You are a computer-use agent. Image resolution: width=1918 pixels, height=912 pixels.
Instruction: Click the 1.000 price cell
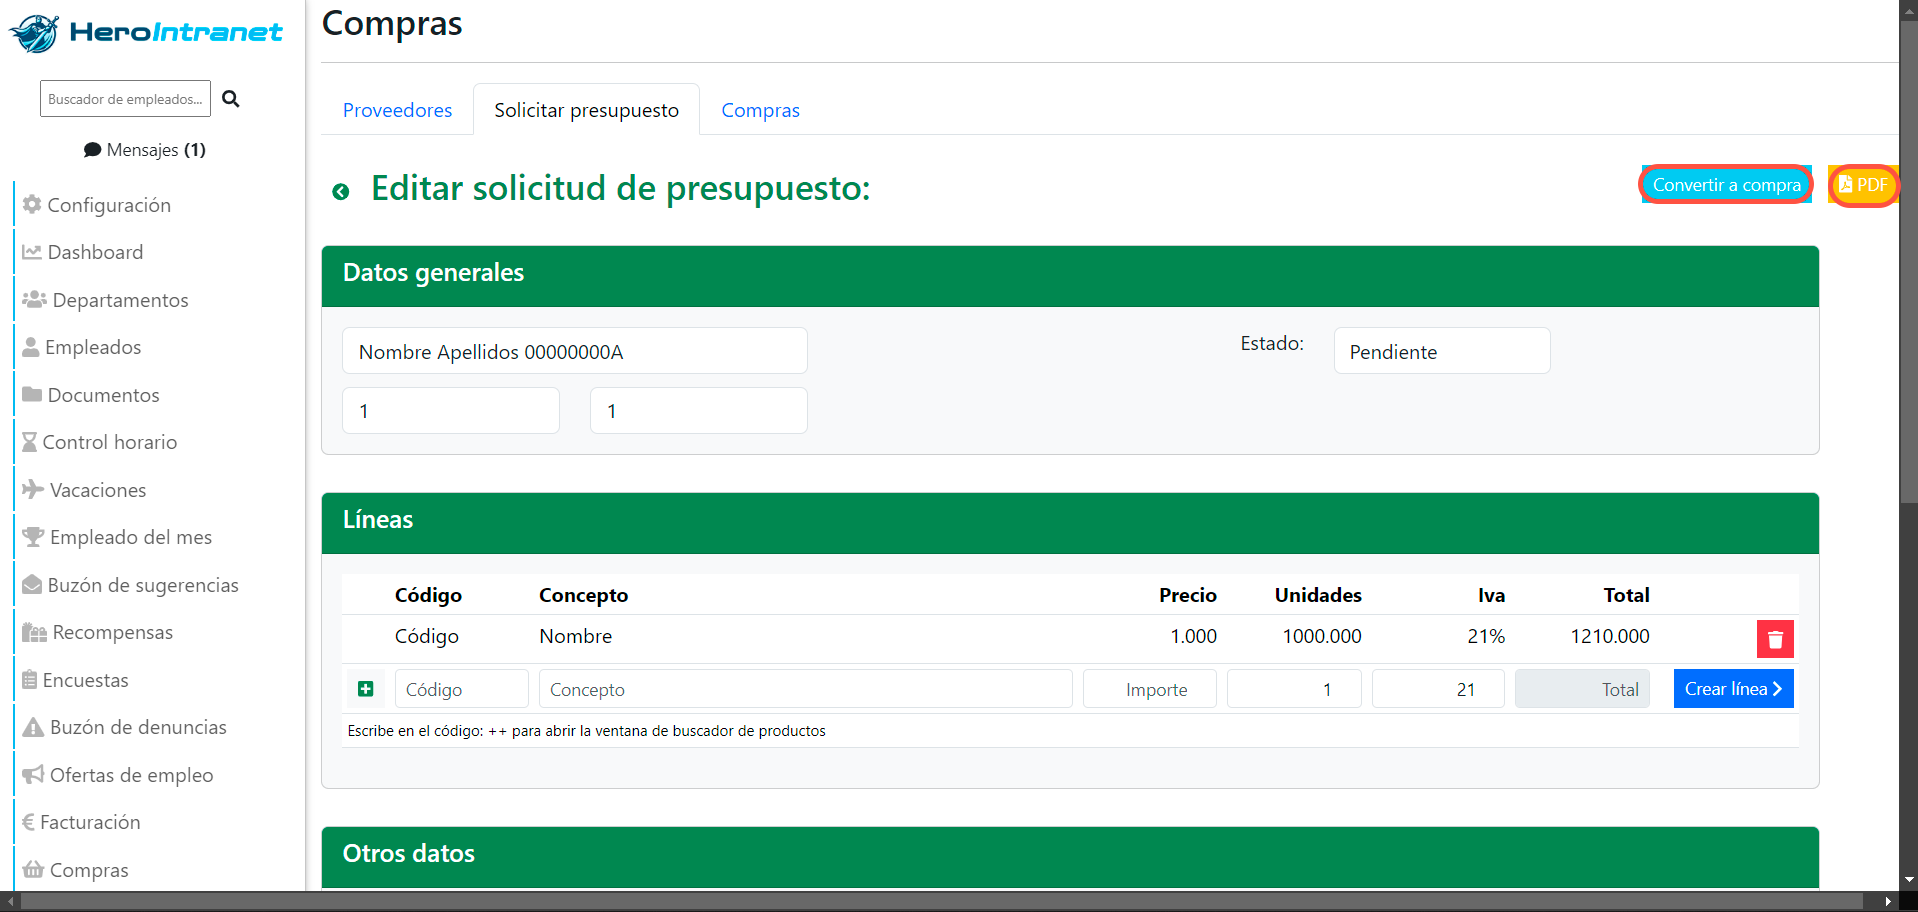tap(1194, 636)
